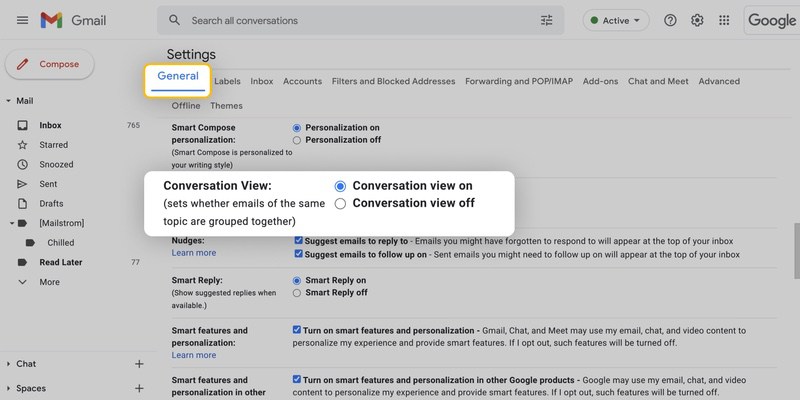
Task: Open the Active status dropdown
Action: [x=616, y=20]
